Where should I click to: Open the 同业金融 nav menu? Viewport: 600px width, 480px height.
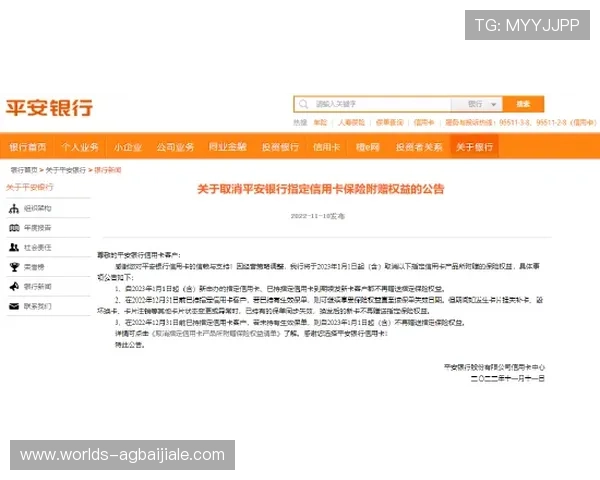(x=228, y=147)
